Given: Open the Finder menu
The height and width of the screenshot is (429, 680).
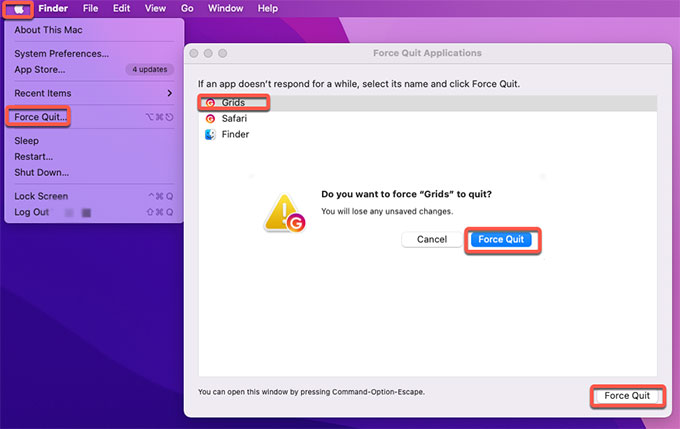Looking at the screenshot, I should 53,8.
